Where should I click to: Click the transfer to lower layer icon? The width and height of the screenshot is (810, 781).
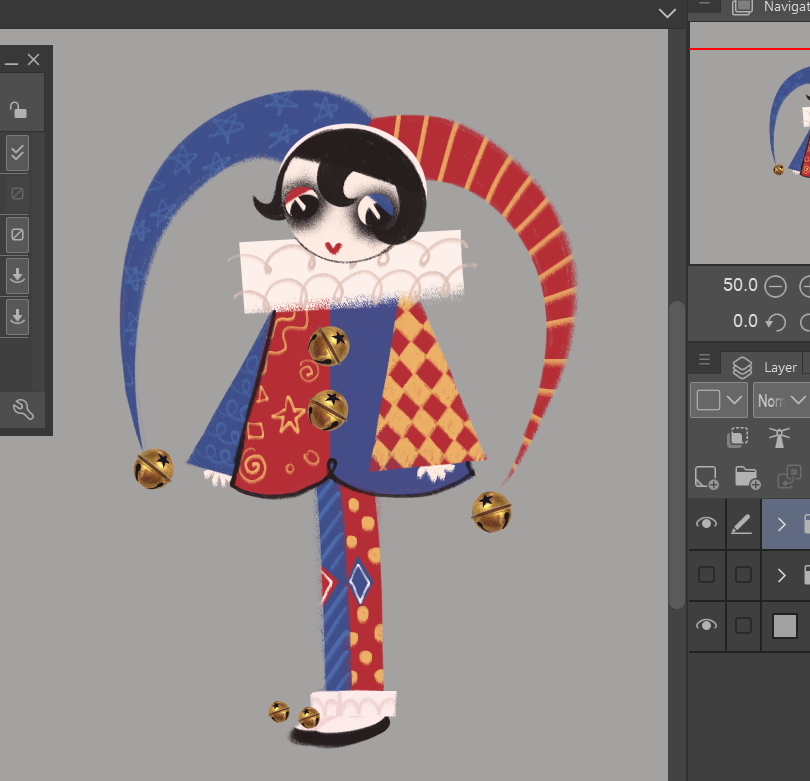pyautogui.click(x=789, y=477)
